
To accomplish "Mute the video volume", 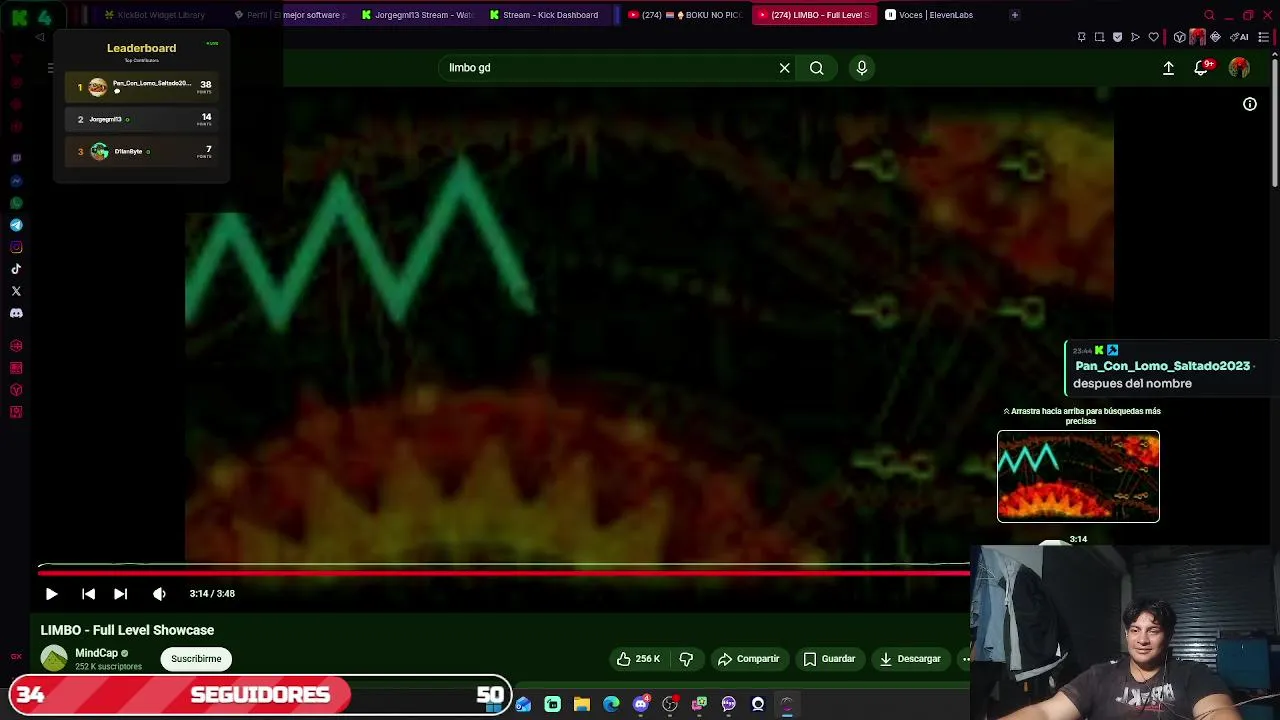I will coord(159,594).
